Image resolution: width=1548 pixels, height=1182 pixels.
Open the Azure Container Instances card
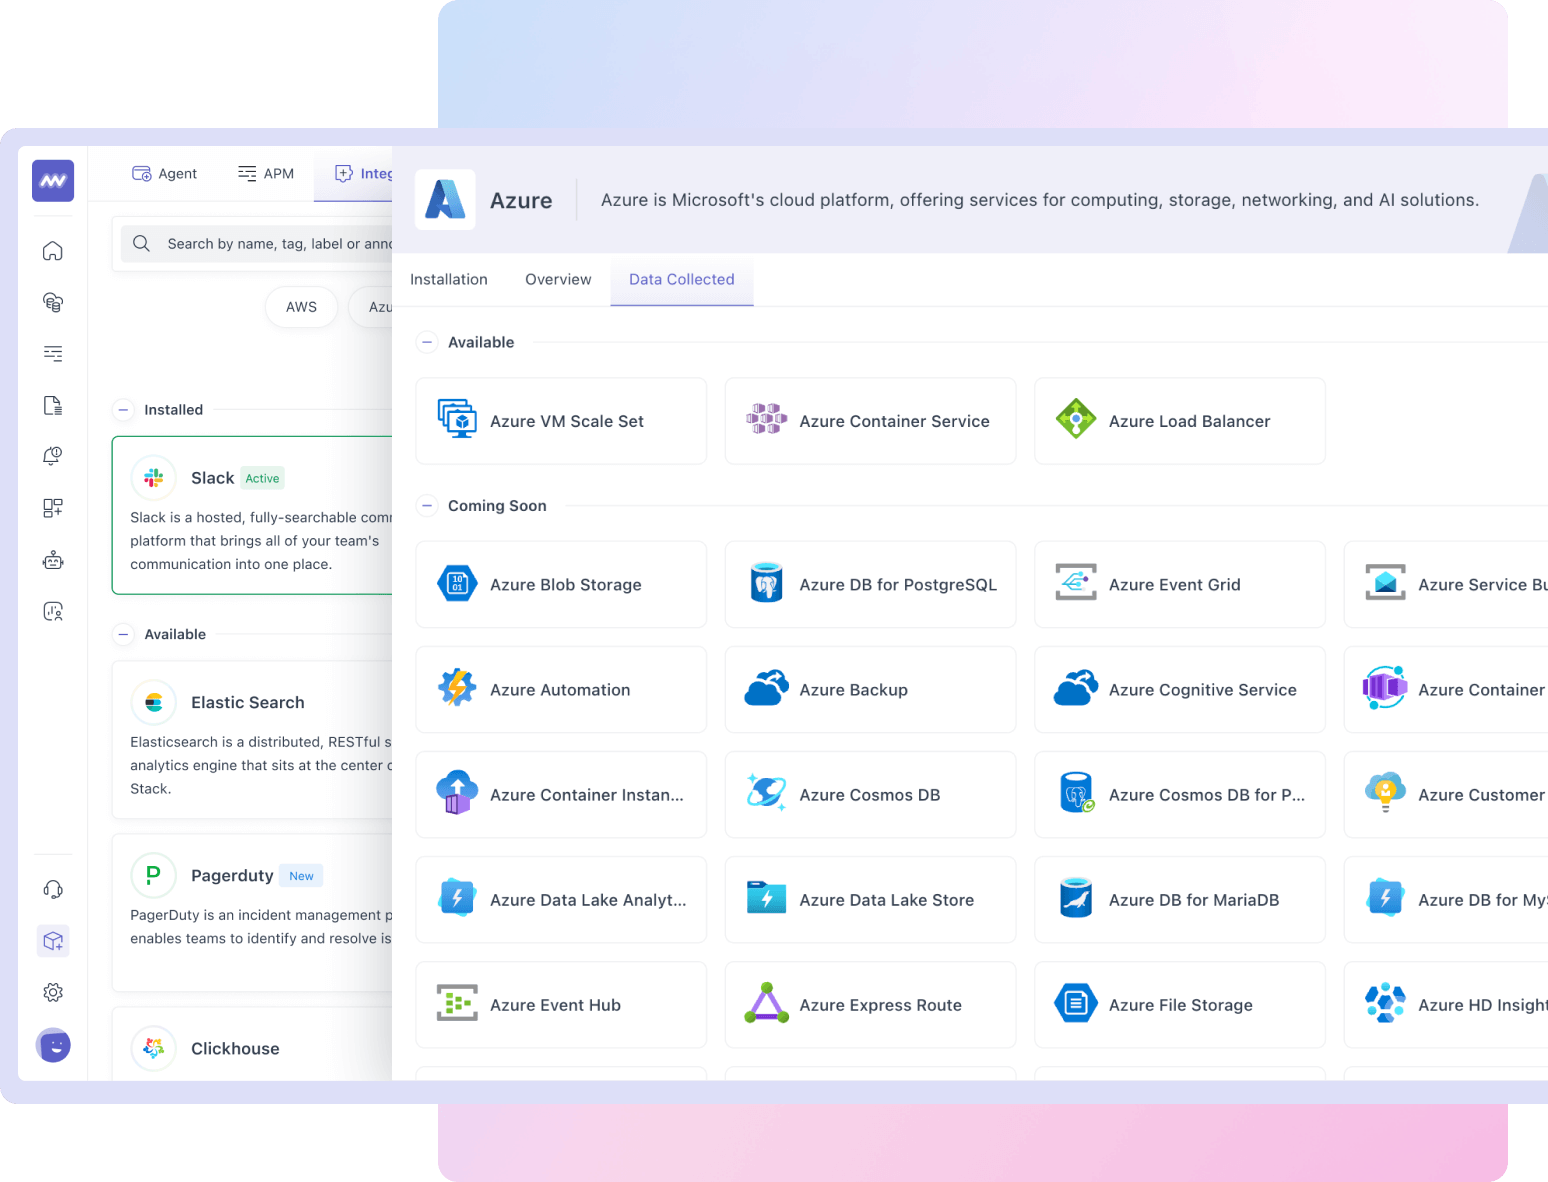tap(561, 795)
